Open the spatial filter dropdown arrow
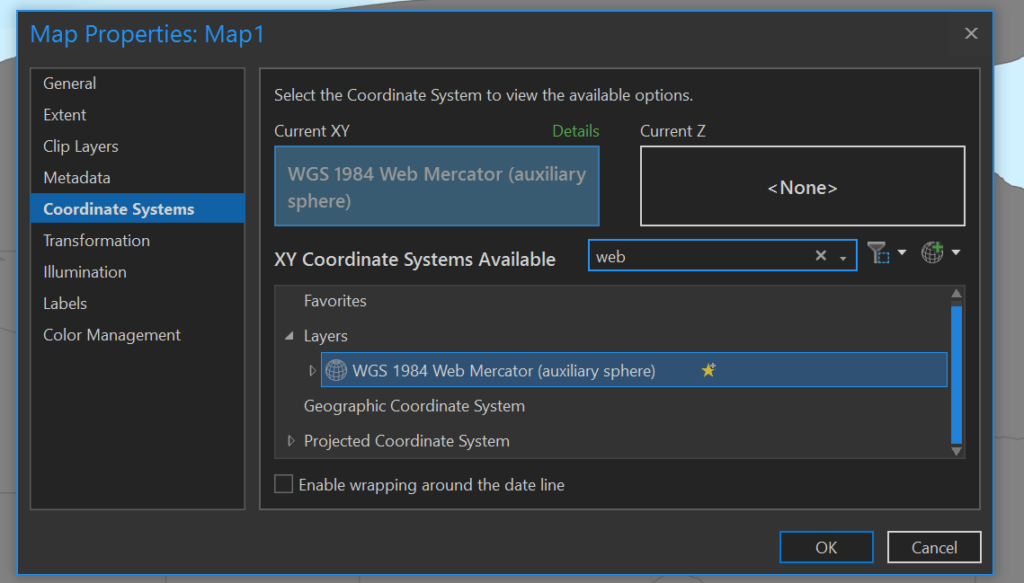 click(x=902, y=252)
